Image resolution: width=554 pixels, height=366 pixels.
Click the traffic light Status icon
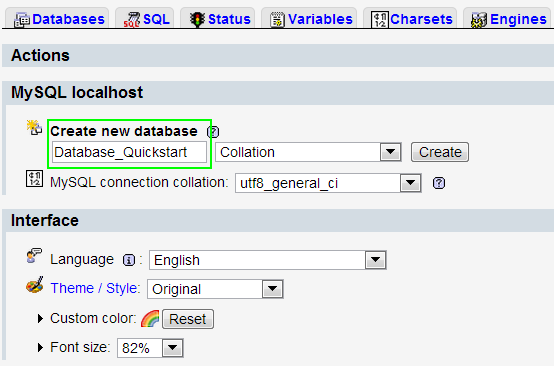pyautogui.click(x=197, y=19)
